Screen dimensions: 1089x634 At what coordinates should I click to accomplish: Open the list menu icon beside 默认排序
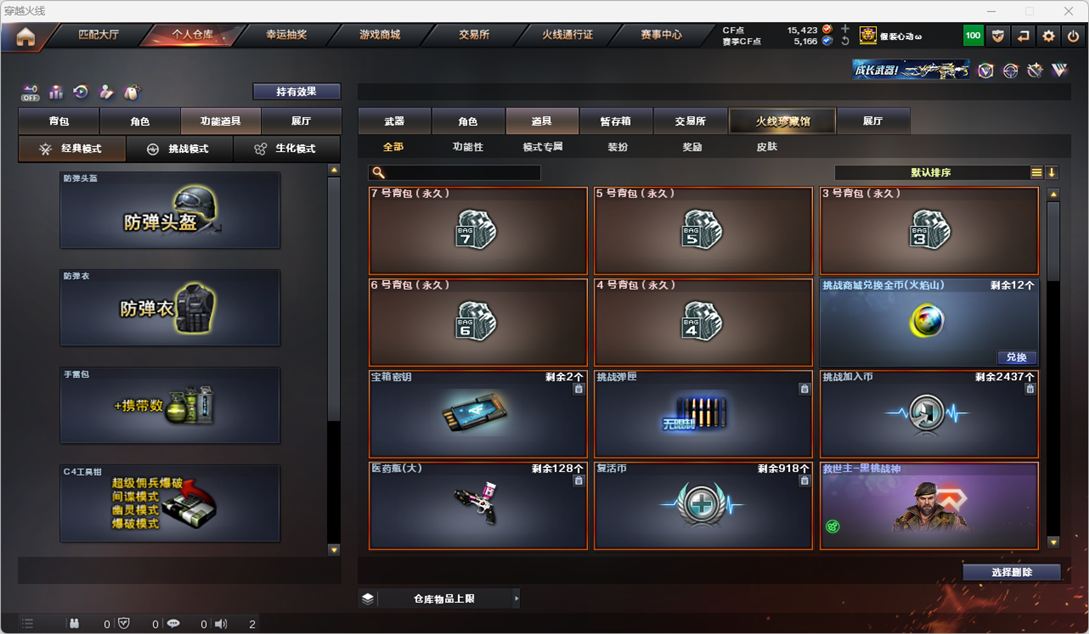pos(1036,172)
